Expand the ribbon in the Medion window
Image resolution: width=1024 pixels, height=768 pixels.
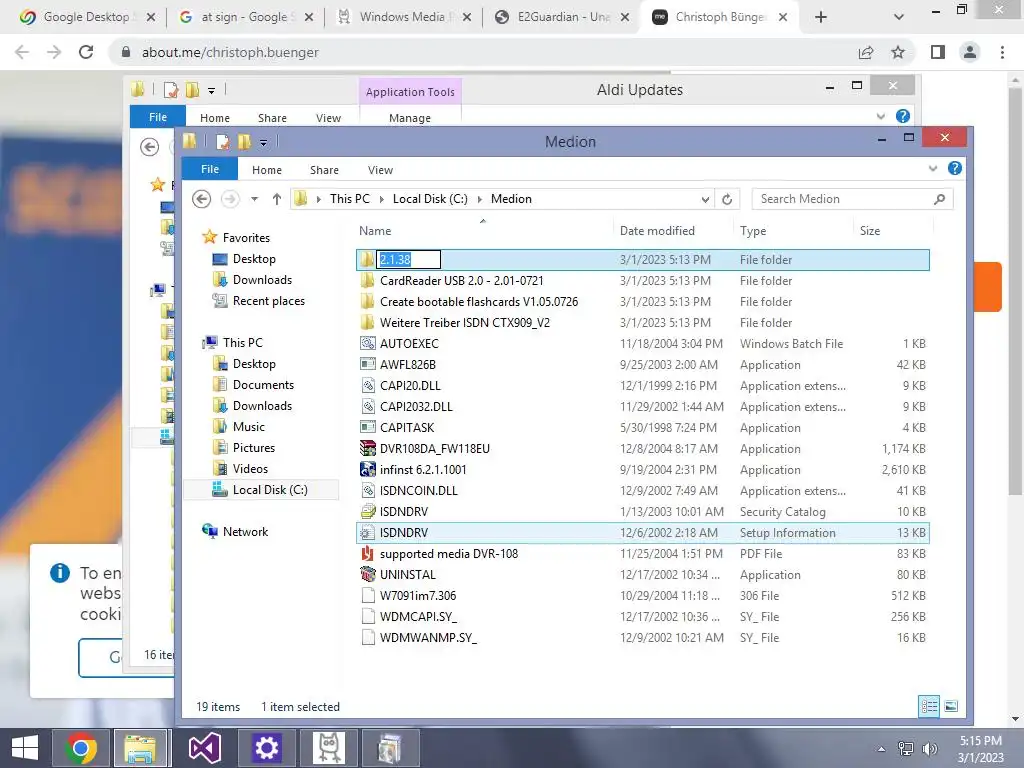[933, 168]
